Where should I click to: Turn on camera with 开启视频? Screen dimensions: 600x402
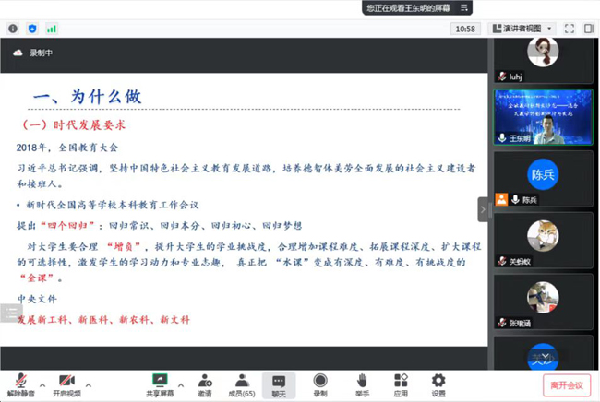pos(66,383)
